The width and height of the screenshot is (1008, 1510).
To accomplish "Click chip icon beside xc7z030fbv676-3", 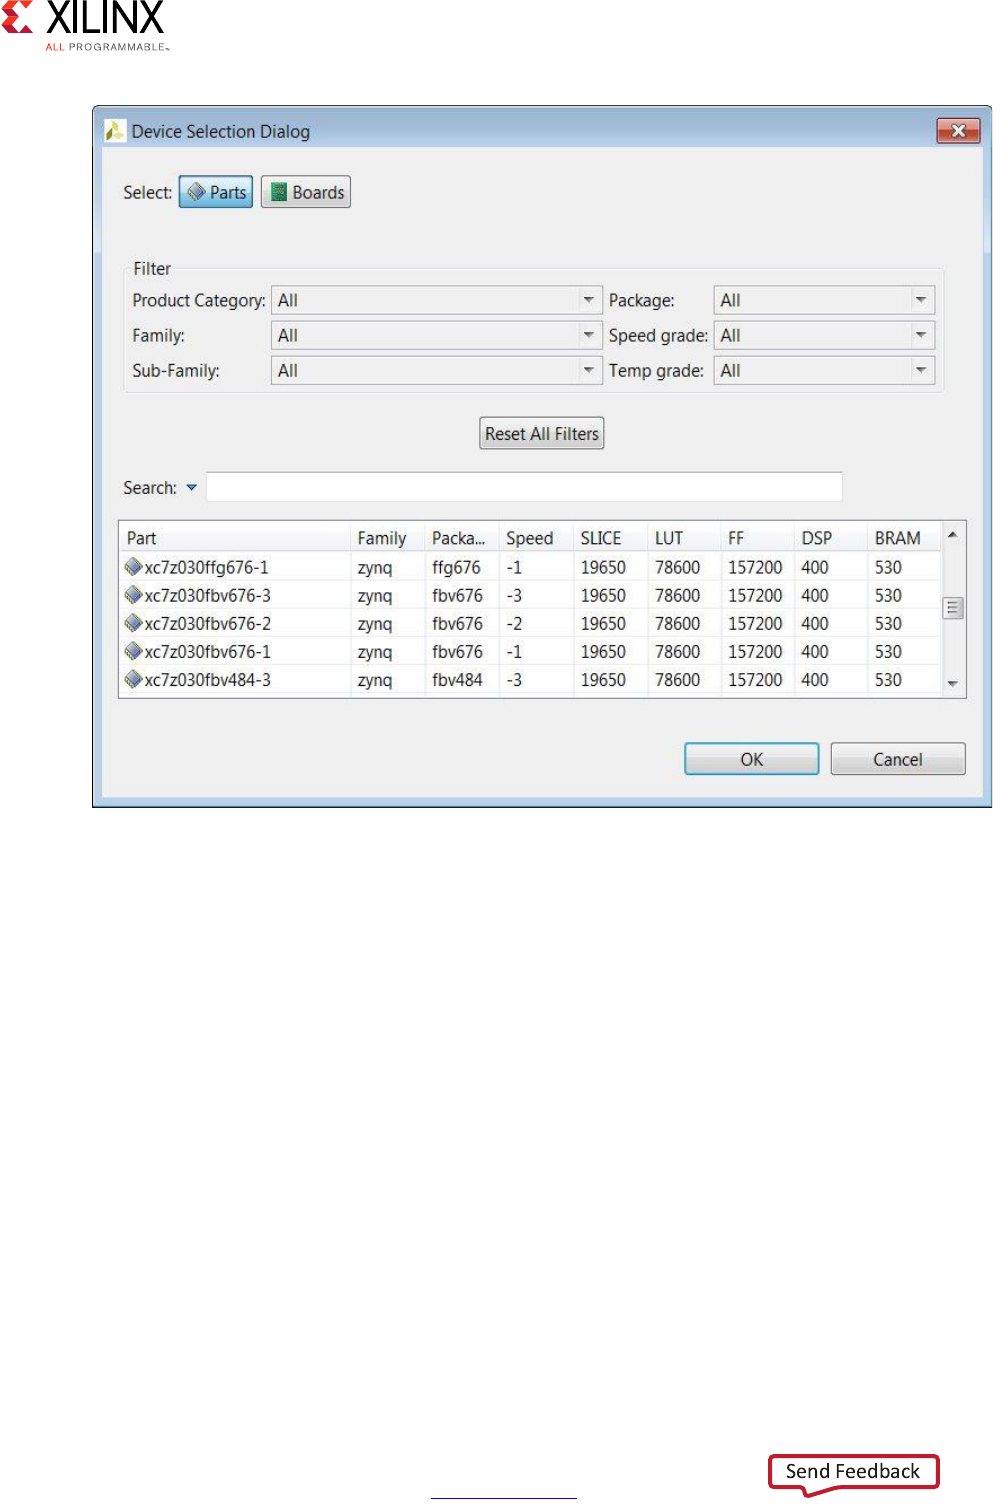I will point(133,595).
